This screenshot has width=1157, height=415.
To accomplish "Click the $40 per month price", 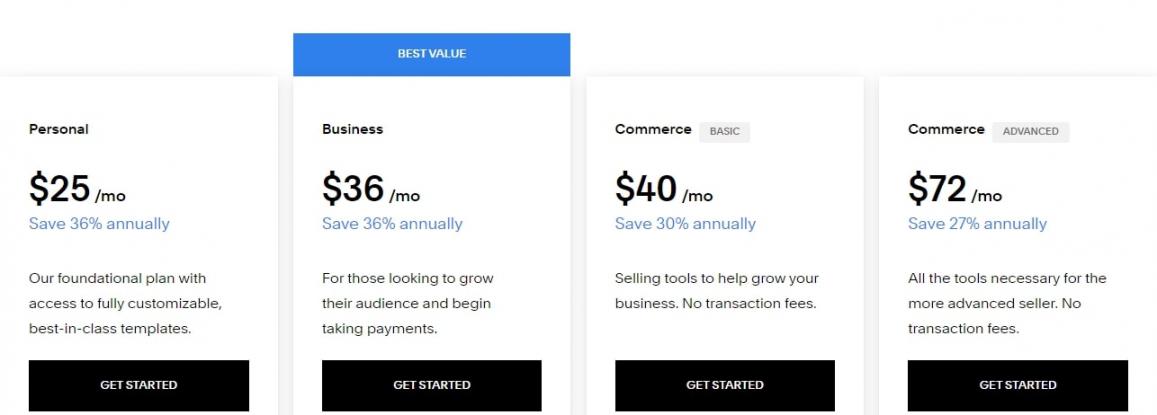I will click(663, 189).
